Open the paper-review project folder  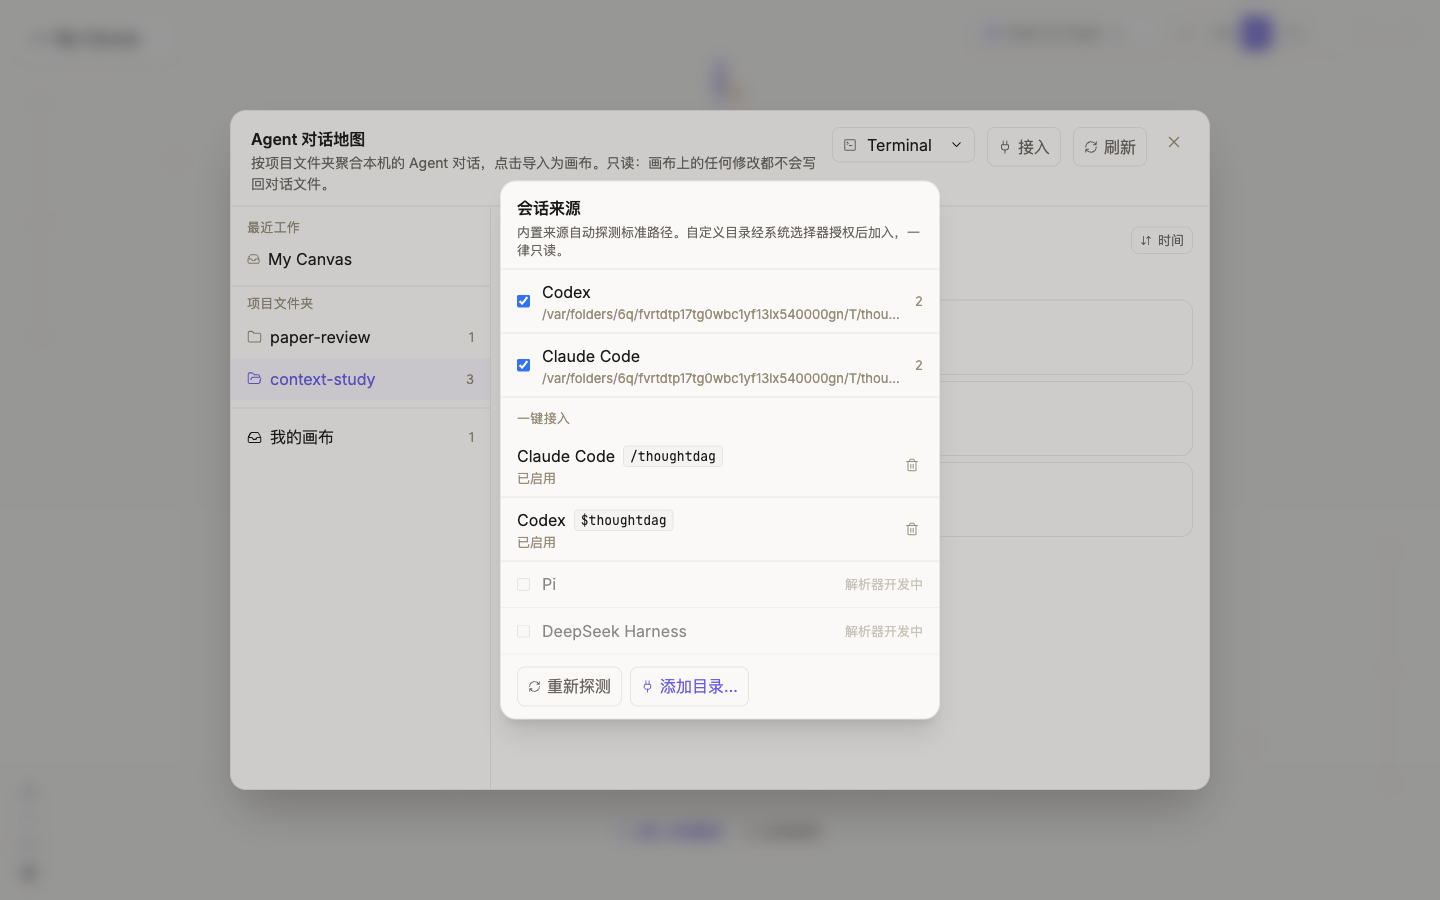(360, 337)
